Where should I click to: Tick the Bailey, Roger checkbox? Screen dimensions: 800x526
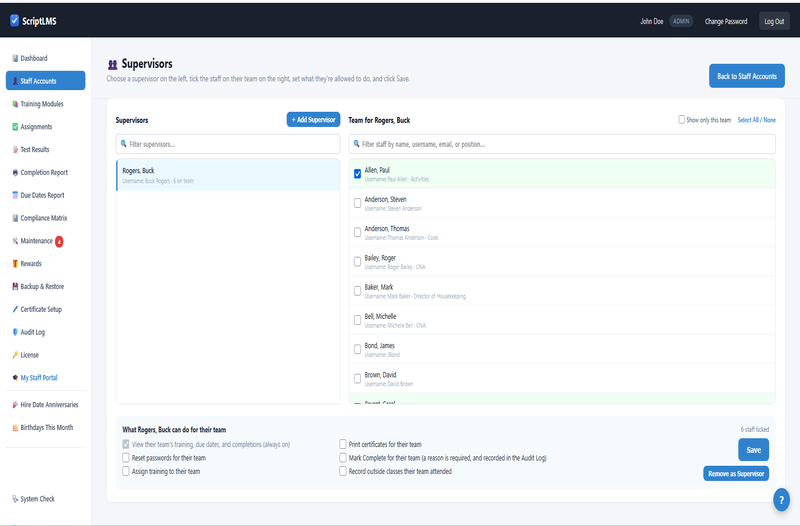coord(357,262)
